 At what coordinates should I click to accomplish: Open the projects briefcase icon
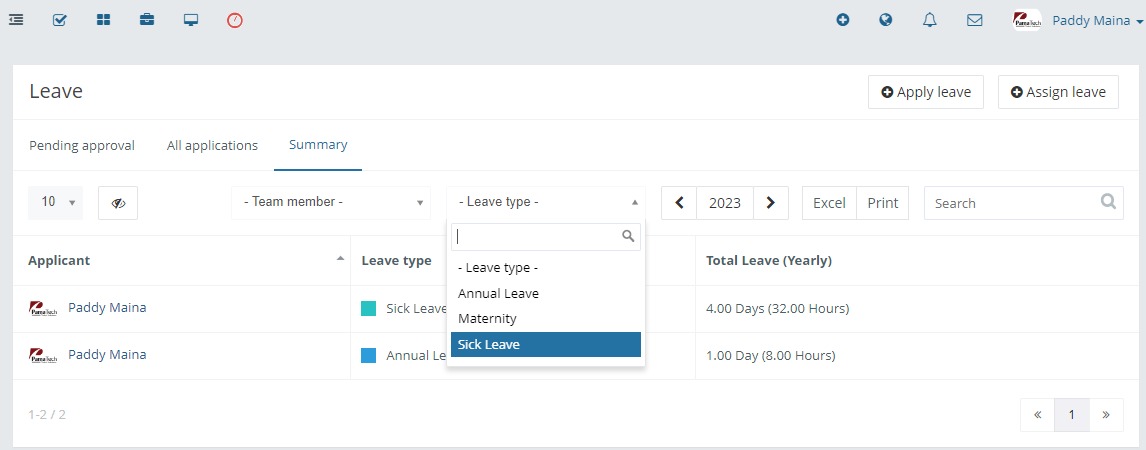(147, 20)
